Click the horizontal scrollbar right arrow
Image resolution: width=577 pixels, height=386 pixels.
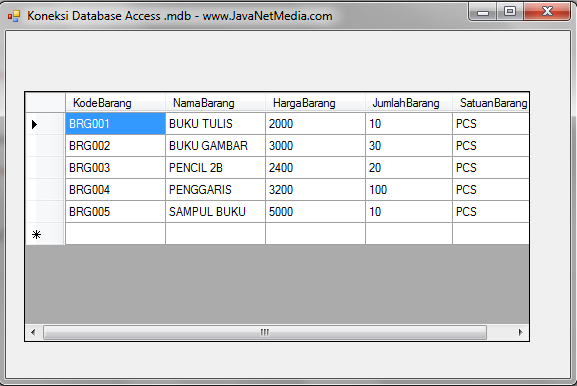(520, 332)
